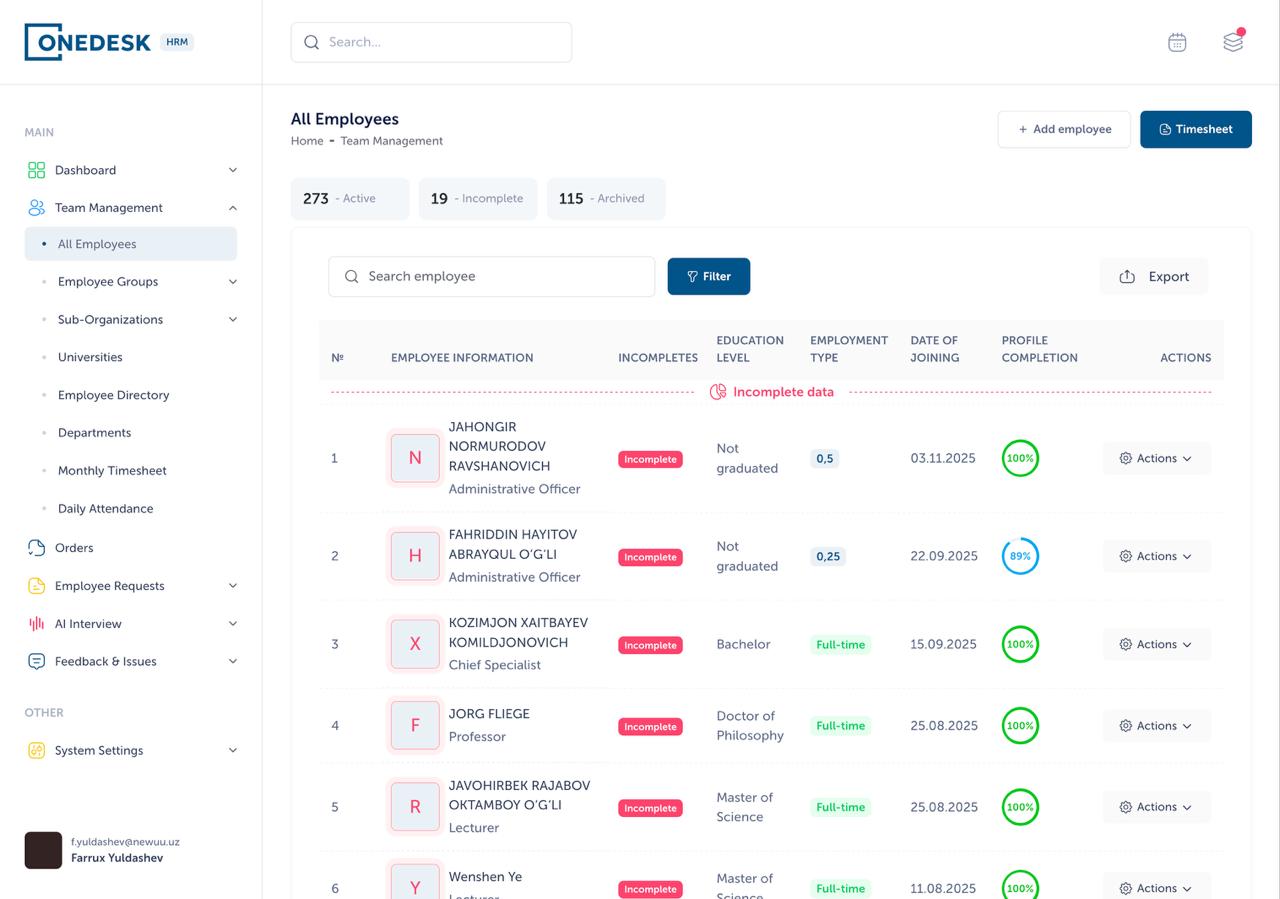Click the AI Interview waveform icon

pyautogui.click(x=37, y=624)
